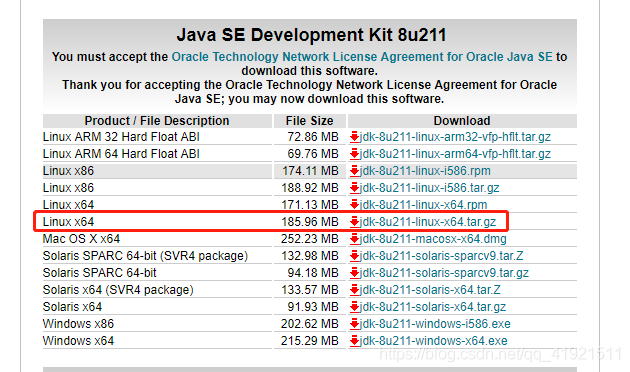The image size is (630, 372).
Task: Download jdk-8u211-solaris-x64.tar.Z
Action: 430,290
